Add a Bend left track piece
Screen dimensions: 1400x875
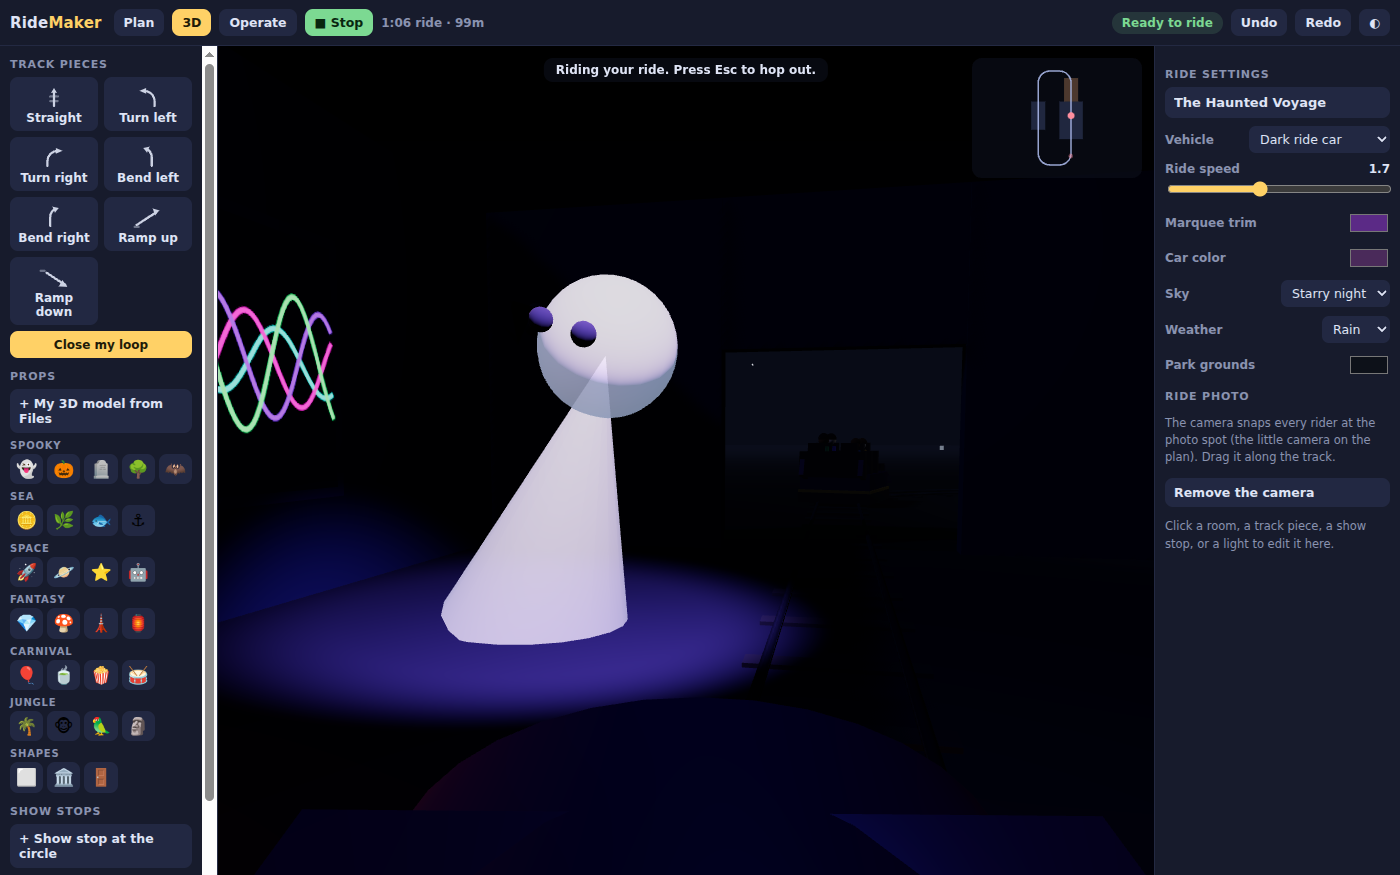tap(148, 164)
